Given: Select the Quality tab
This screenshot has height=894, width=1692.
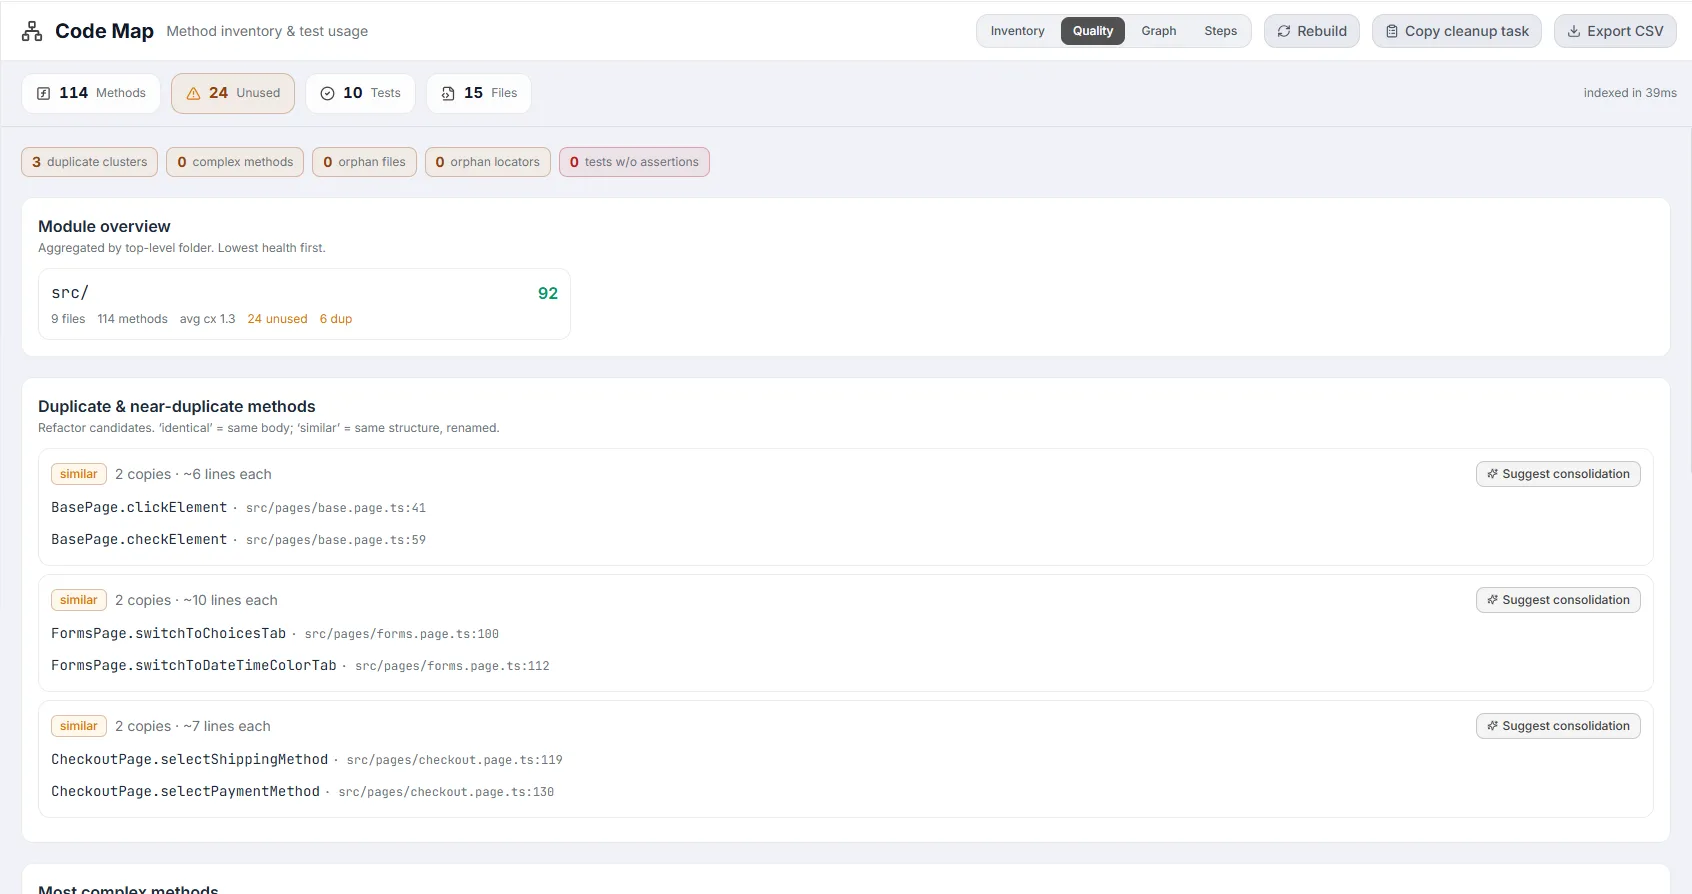Looking at the screenshot, I should [x=1093, y=31].
